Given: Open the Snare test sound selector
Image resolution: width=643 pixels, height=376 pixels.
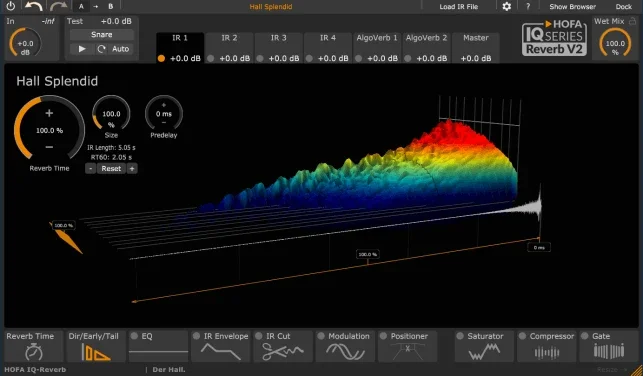Looking at the screenshot, I should pos(101,35).
